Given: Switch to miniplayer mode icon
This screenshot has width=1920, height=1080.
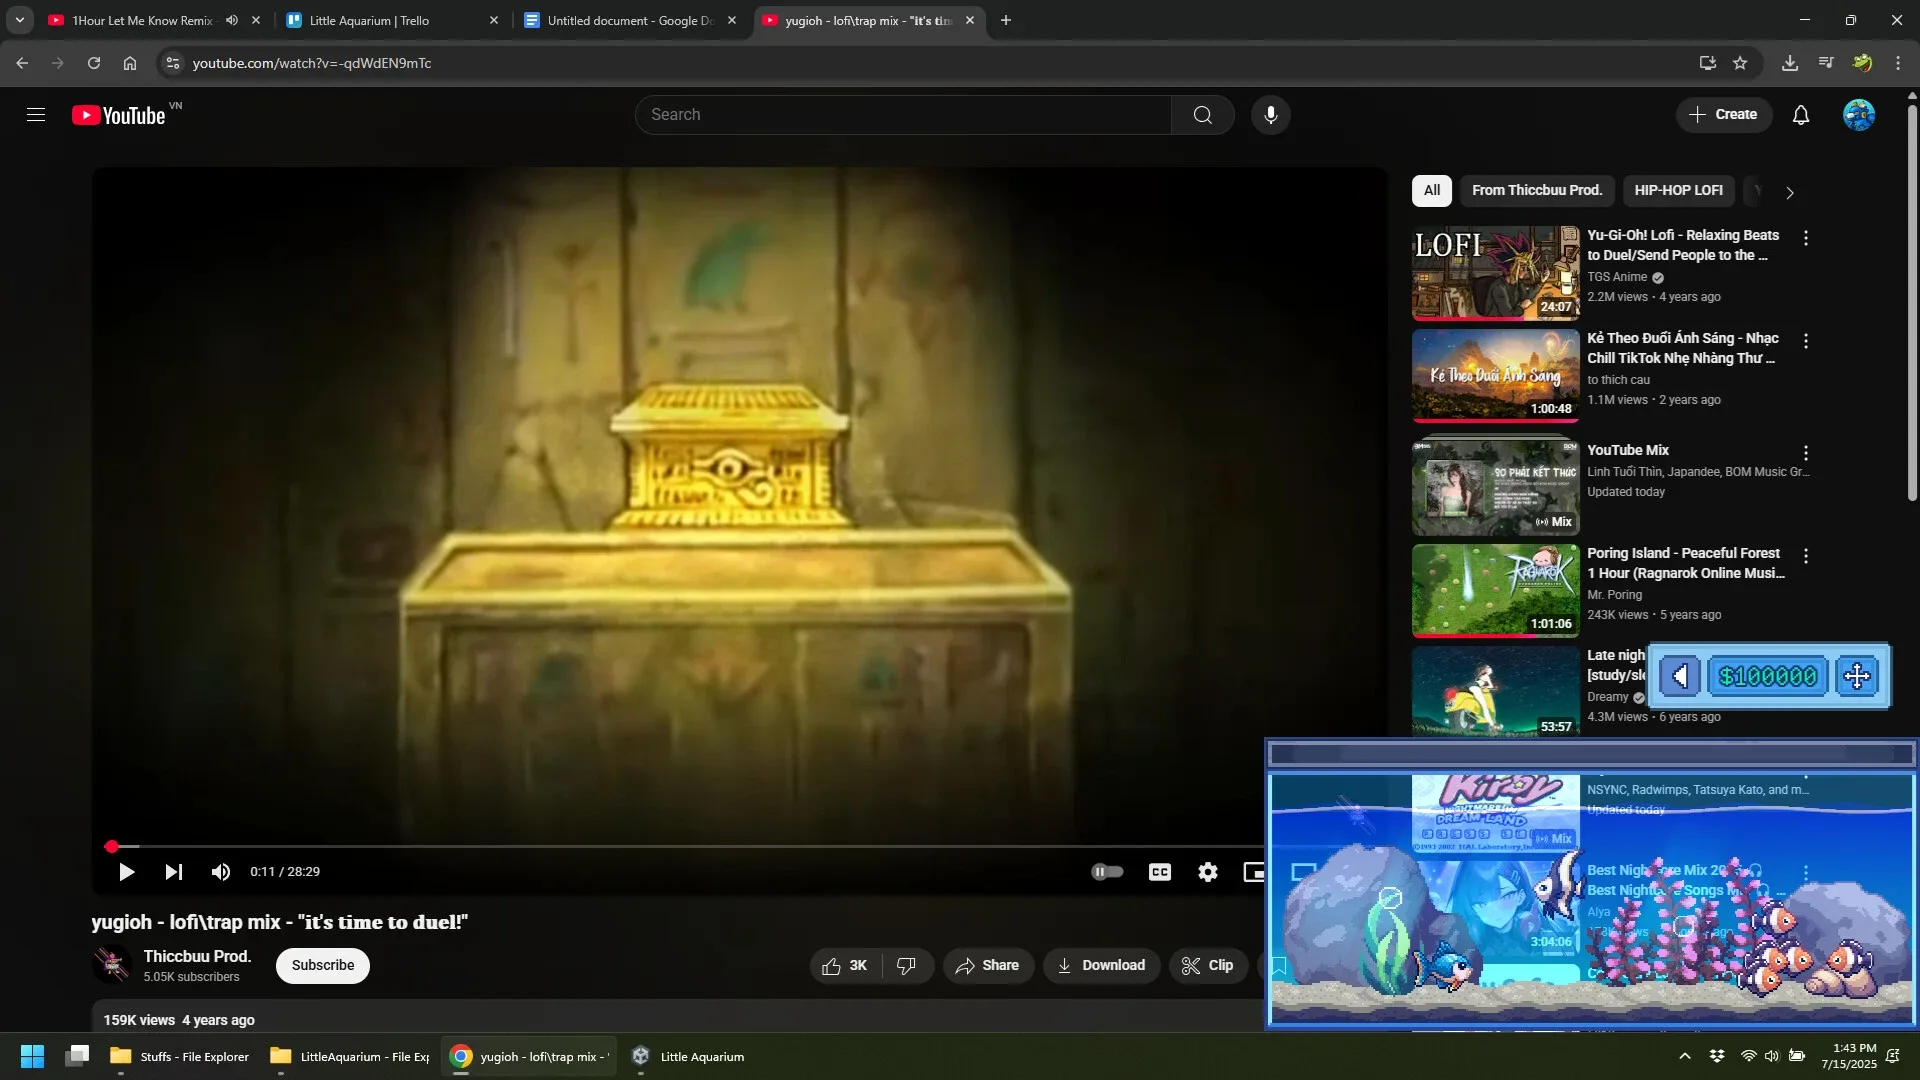Looking at the screenshot, I should [1254, 871].
